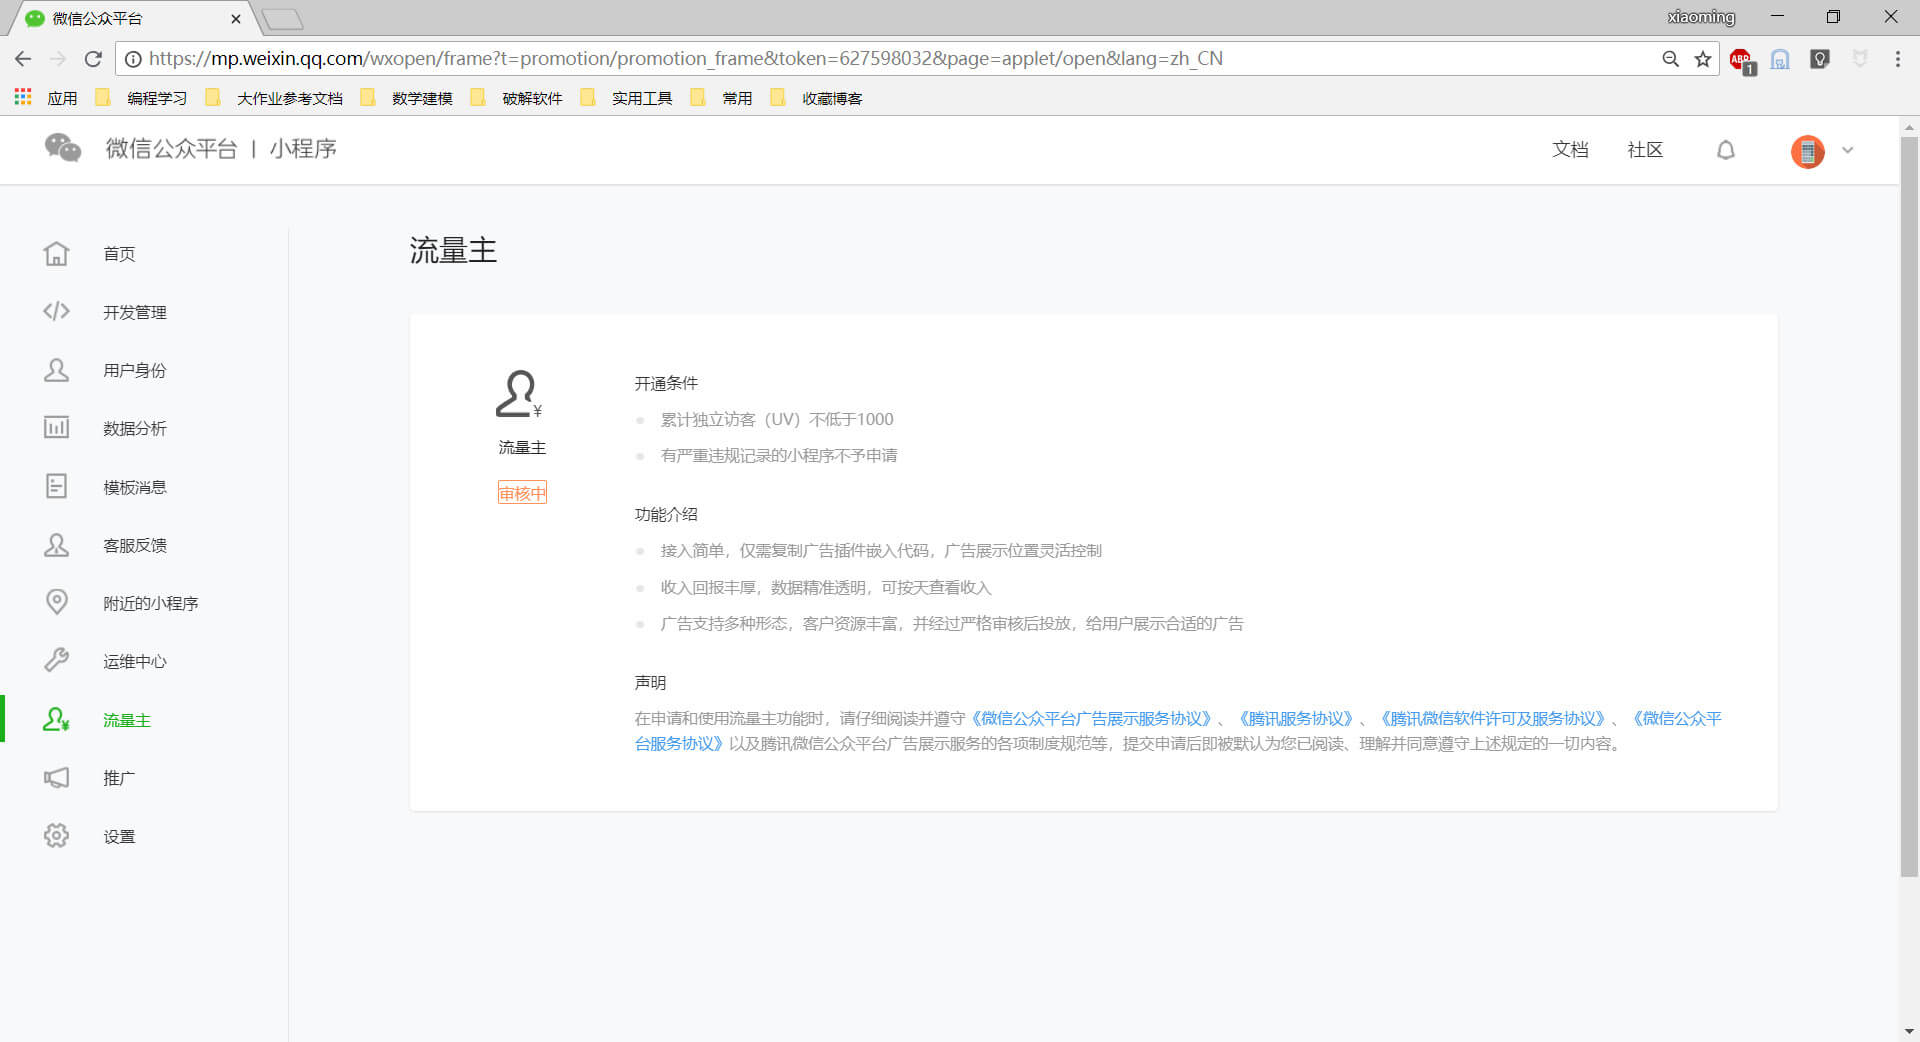Select the green 流量主 sidebar icon

pos(56,720)
